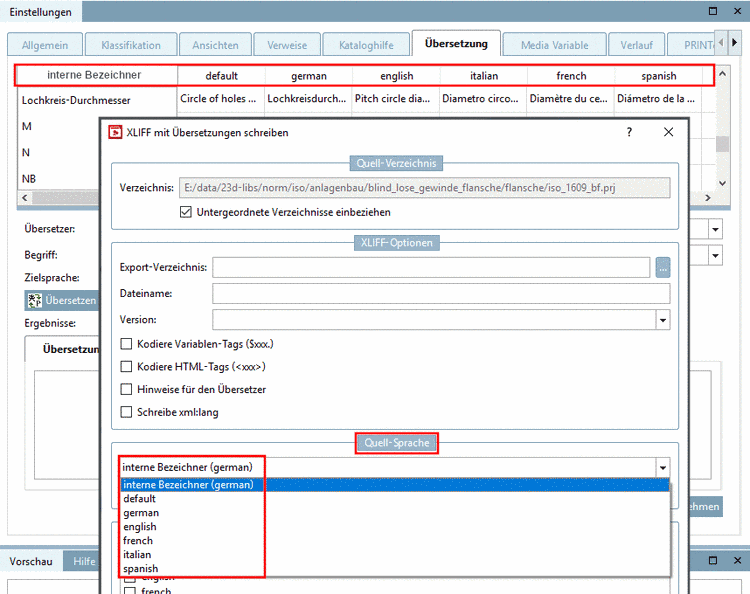Select the 'NB' row in table

58,178
